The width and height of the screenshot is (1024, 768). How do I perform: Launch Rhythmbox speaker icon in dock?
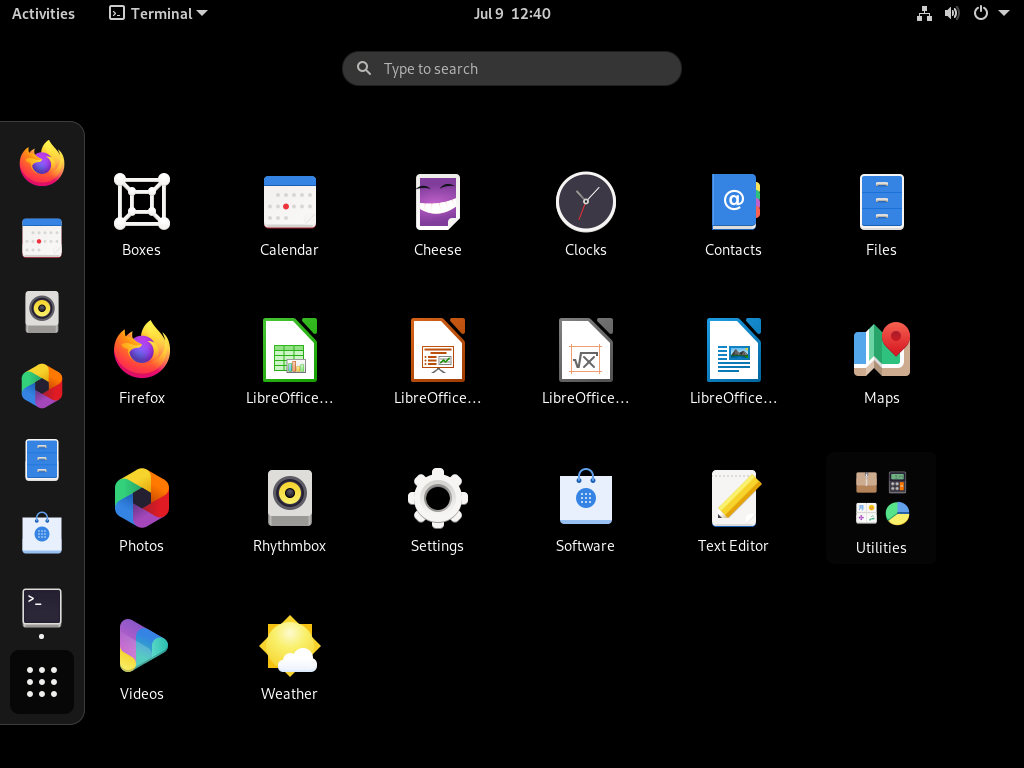pyautogui.click(x=42, y=312)
